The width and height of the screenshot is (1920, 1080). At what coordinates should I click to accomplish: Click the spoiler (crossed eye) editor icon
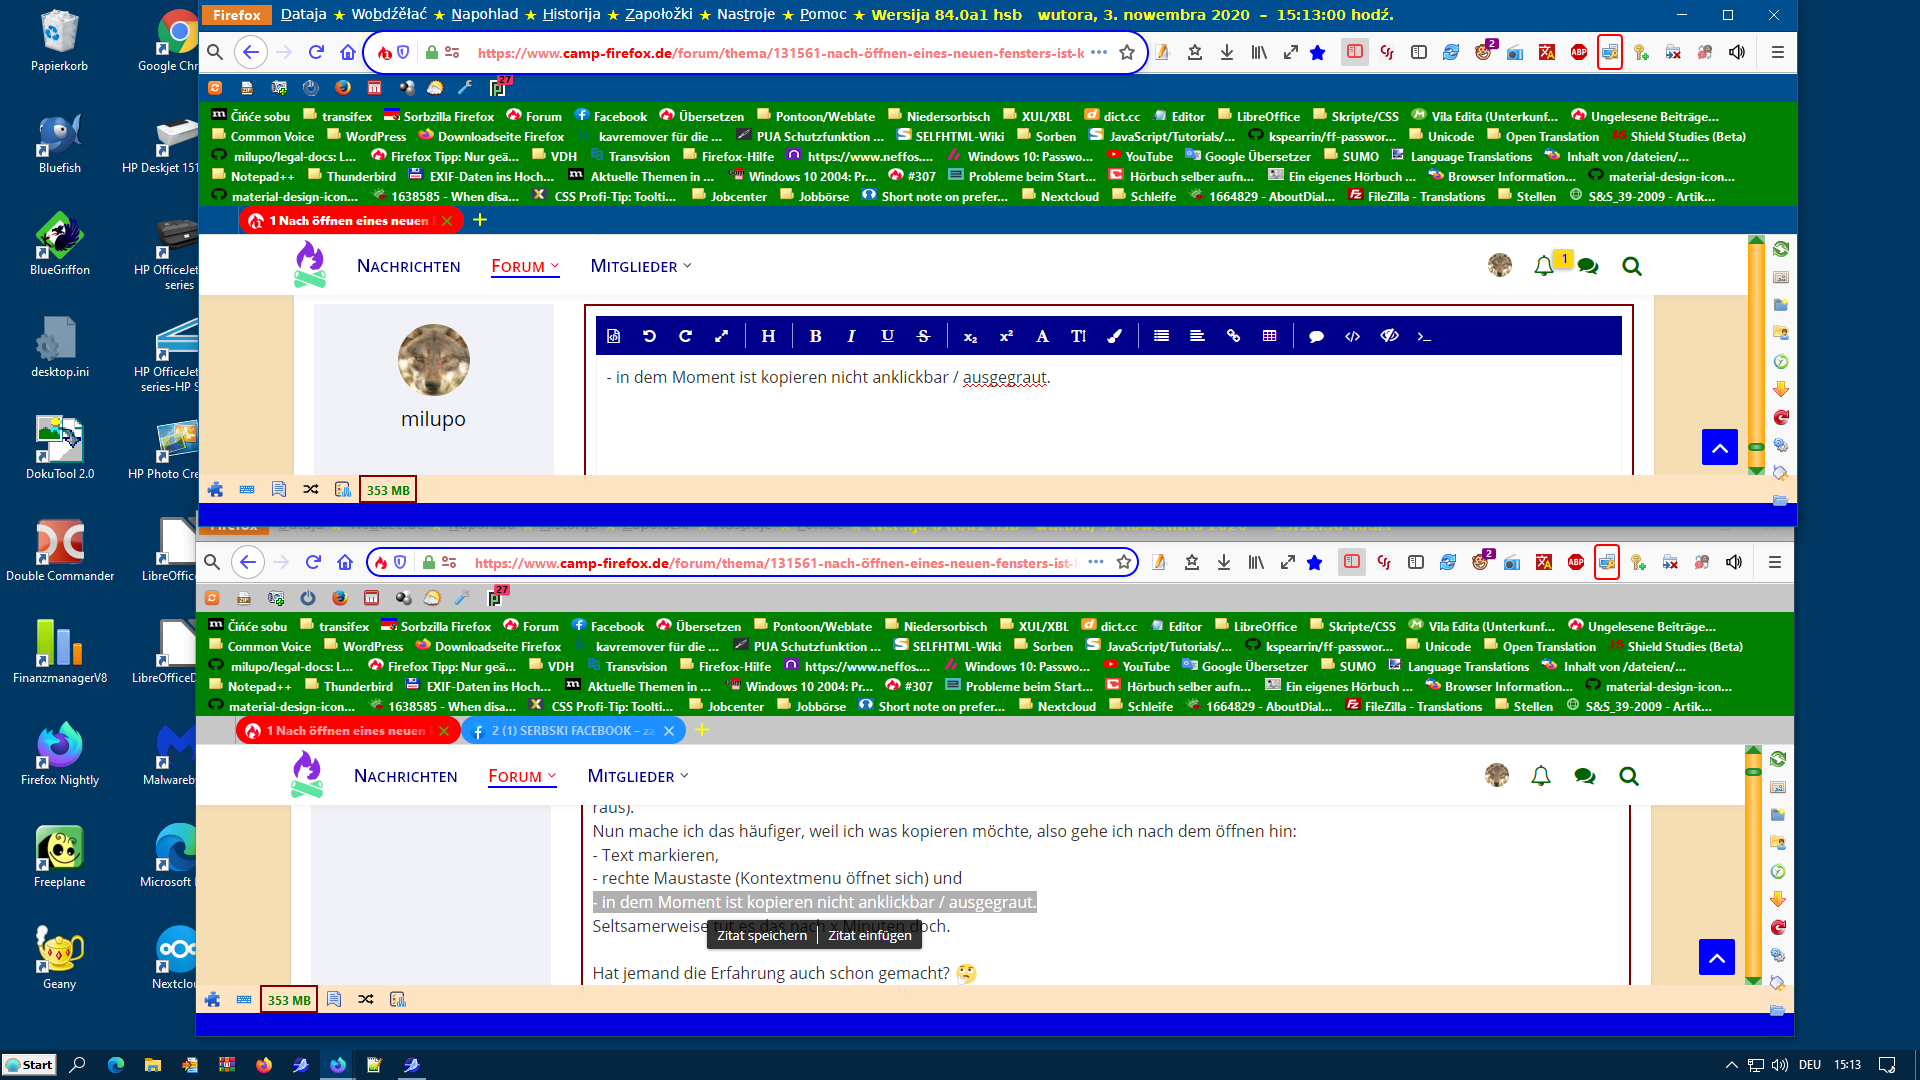click(x=1389, y=336)
